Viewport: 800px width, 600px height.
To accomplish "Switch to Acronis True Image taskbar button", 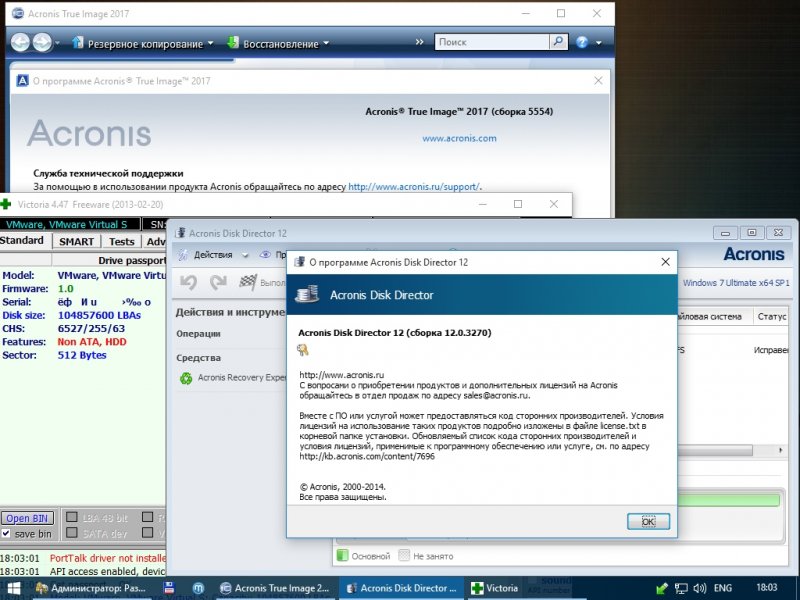I will pyautogui.click(x=274, y=588).
